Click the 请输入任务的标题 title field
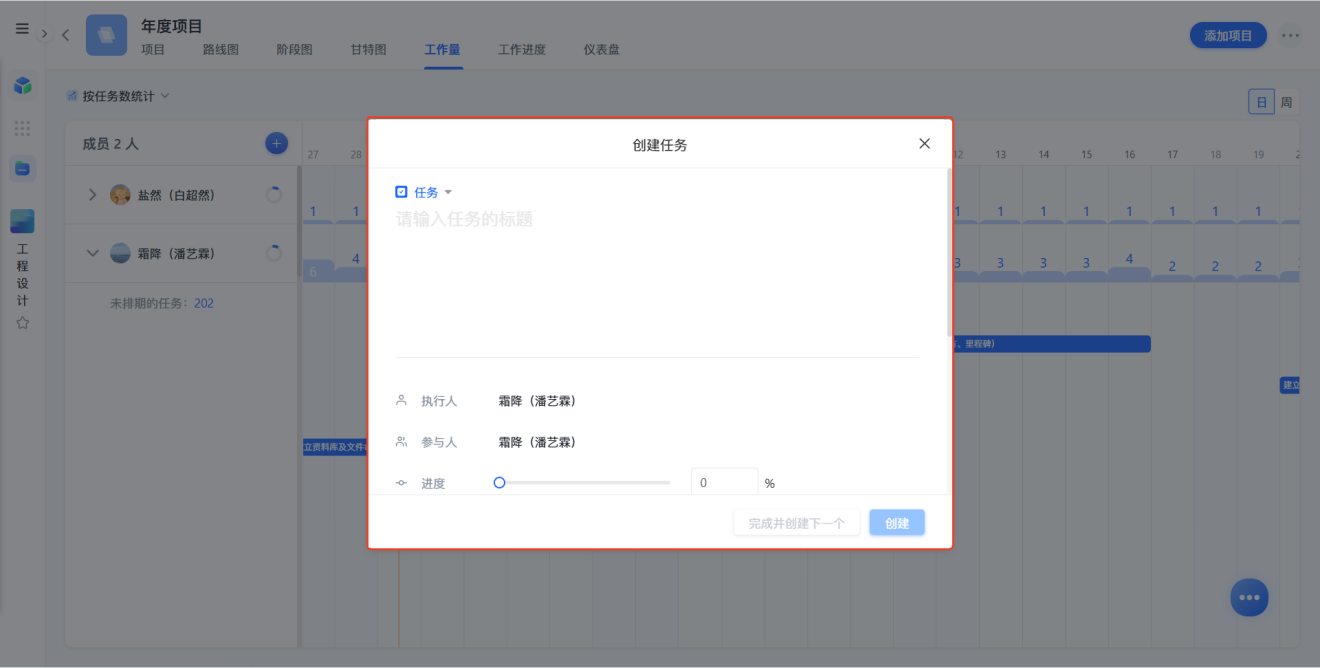This screenshot has height=668, width=1320. click(657, 219)
